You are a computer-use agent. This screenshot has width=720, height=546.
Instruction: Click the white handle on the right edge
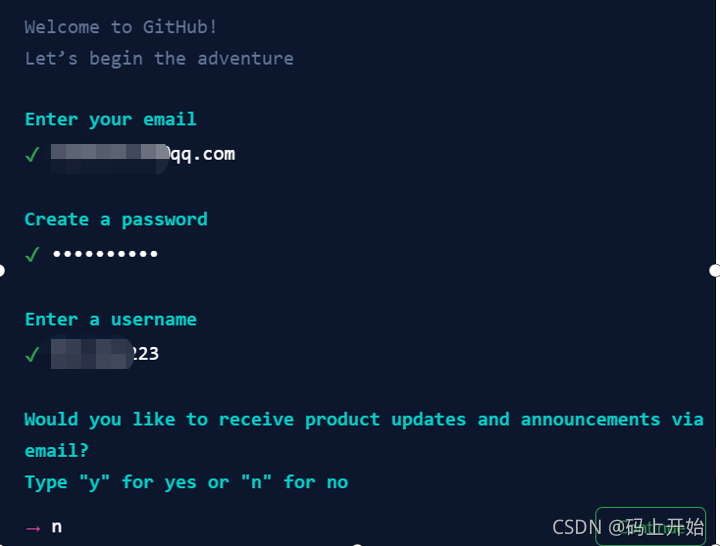click(714, 270)
